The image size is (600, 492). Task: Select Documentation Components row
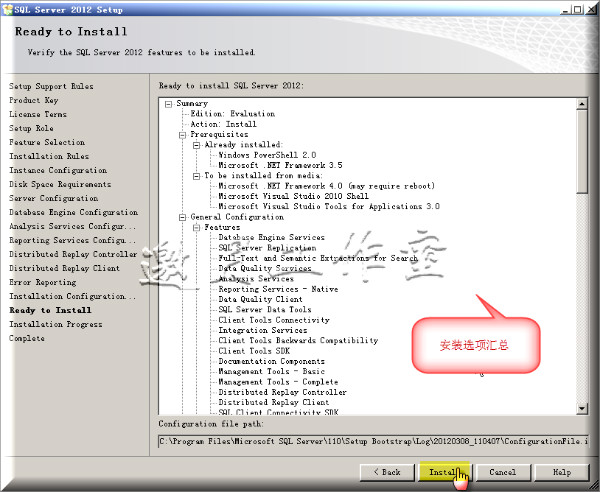pyautogui.click(x=271, y=362)
